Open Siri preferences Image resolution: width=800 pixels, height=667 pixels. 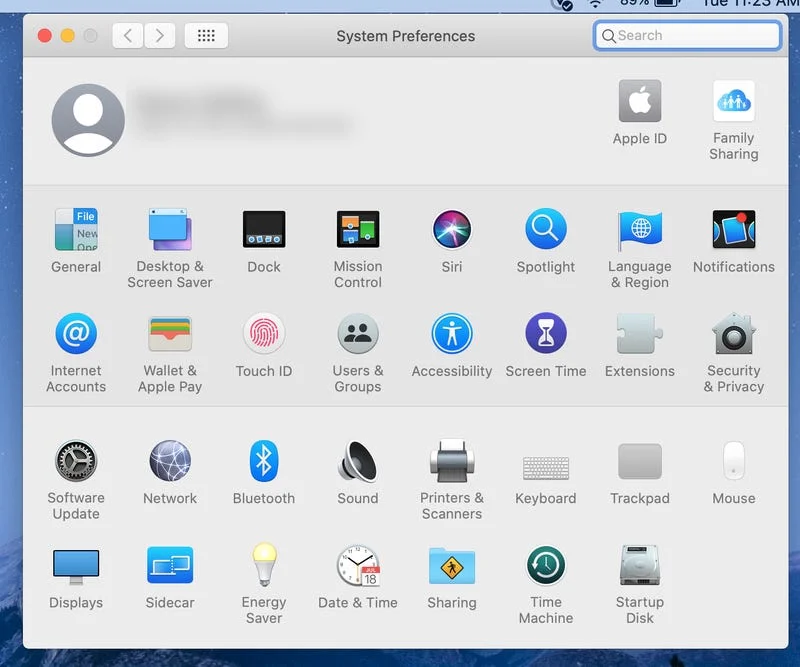452,230
